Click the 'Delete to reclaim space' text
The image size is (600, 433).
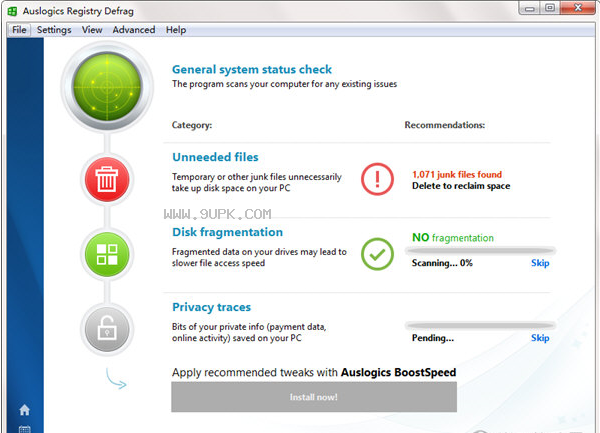tap(461, 186)
